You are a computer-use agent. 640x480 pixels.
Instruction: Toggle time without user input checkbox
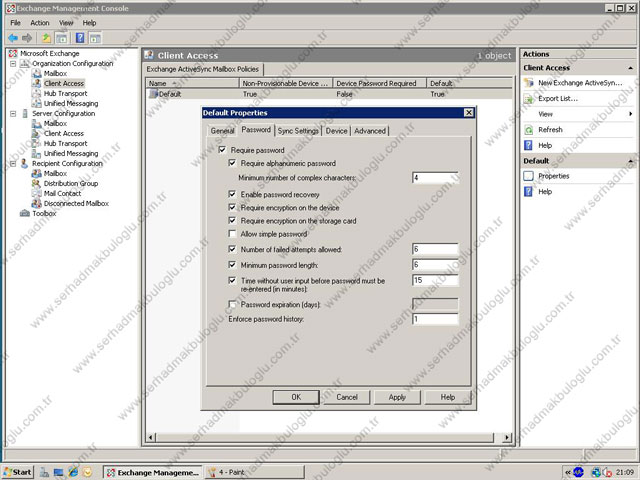tap(232, 280)
